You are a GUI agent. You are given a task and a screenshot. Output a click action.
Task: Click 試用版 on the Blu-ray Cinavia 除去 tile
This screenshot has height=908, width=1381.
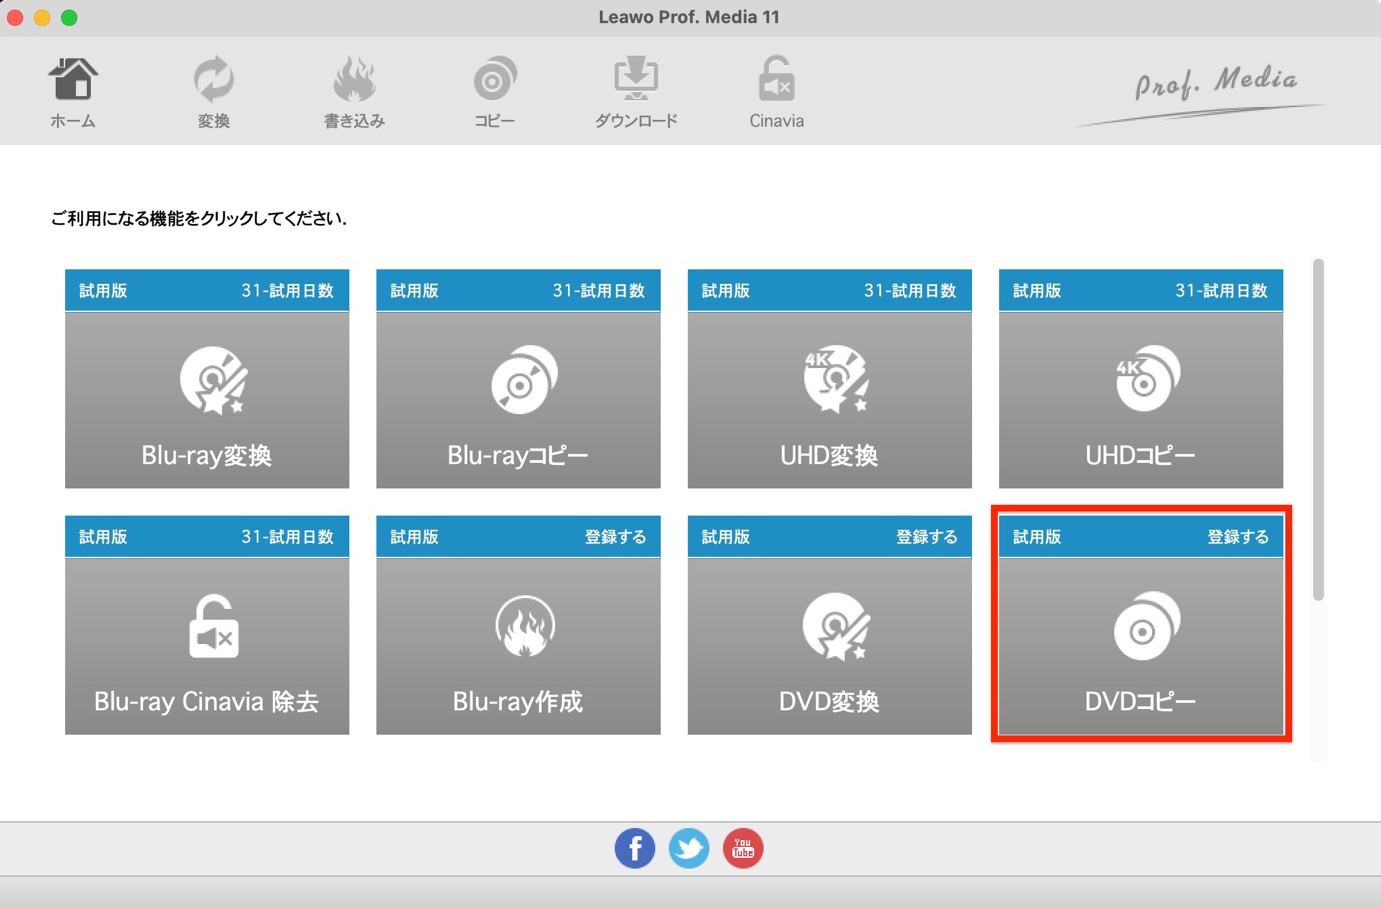(x=103, y=537)
